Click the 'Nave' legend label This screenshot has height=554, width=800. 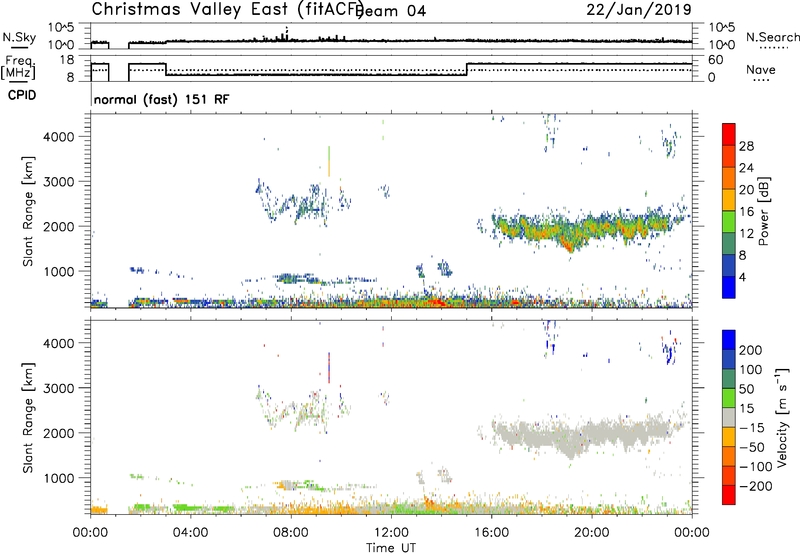click(x=761, y=70)
